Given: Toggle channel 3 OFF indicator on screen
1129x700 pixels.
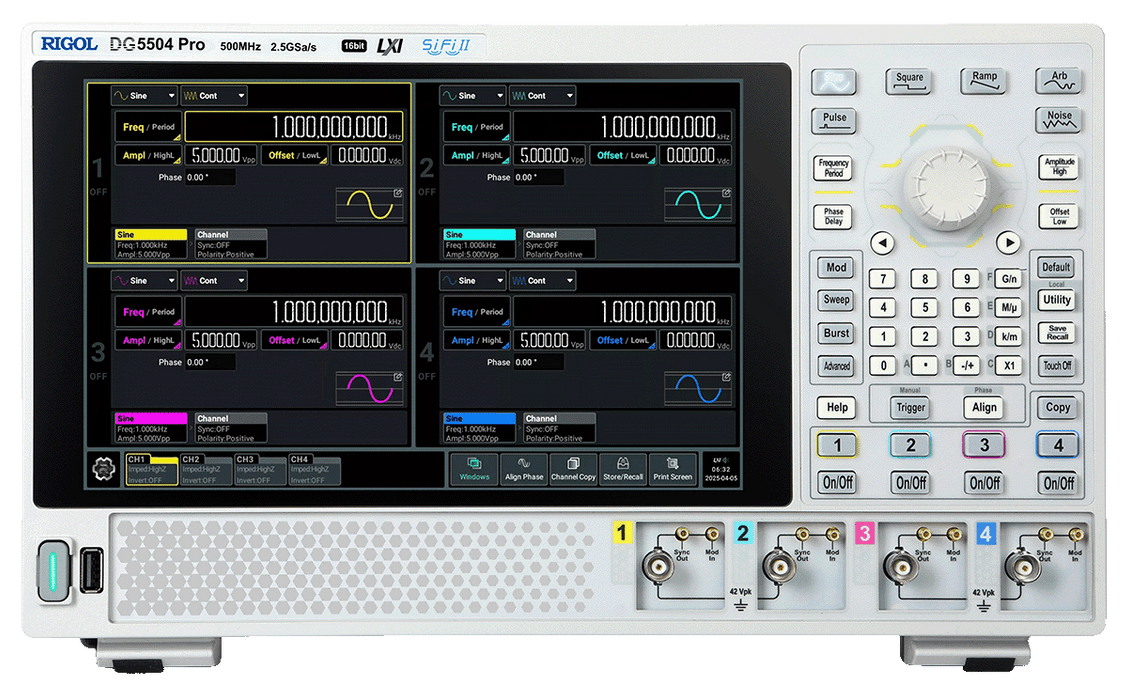Looking at the screenshot, I should click(99, 377).
